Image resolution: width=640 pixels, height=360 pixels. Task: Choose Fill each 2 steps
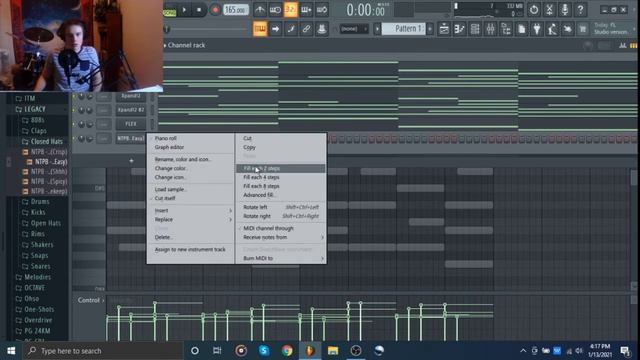click(281, 168)
